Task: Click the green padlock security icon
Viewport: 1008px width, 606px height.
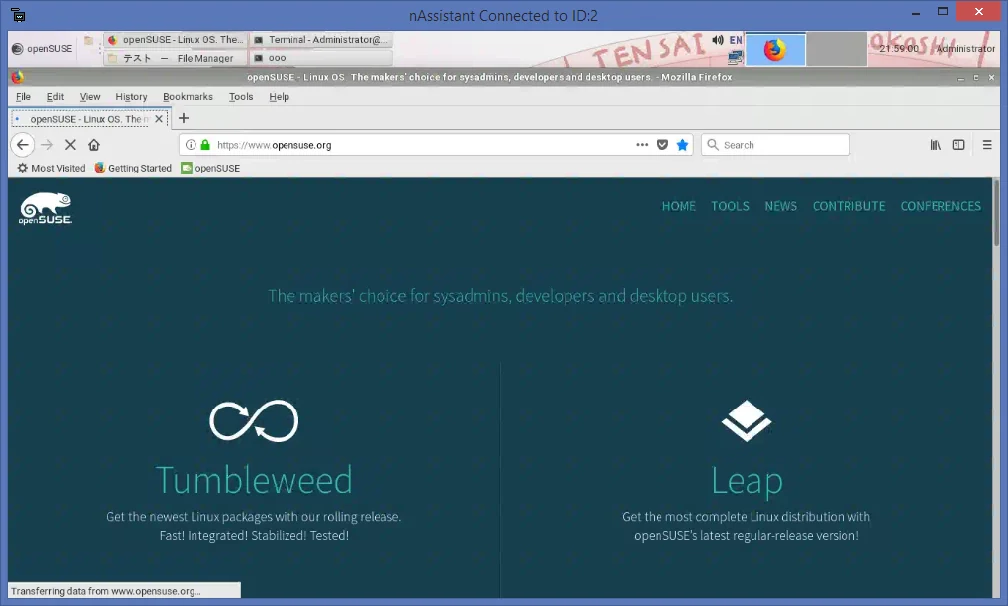Action: [205, 145]
